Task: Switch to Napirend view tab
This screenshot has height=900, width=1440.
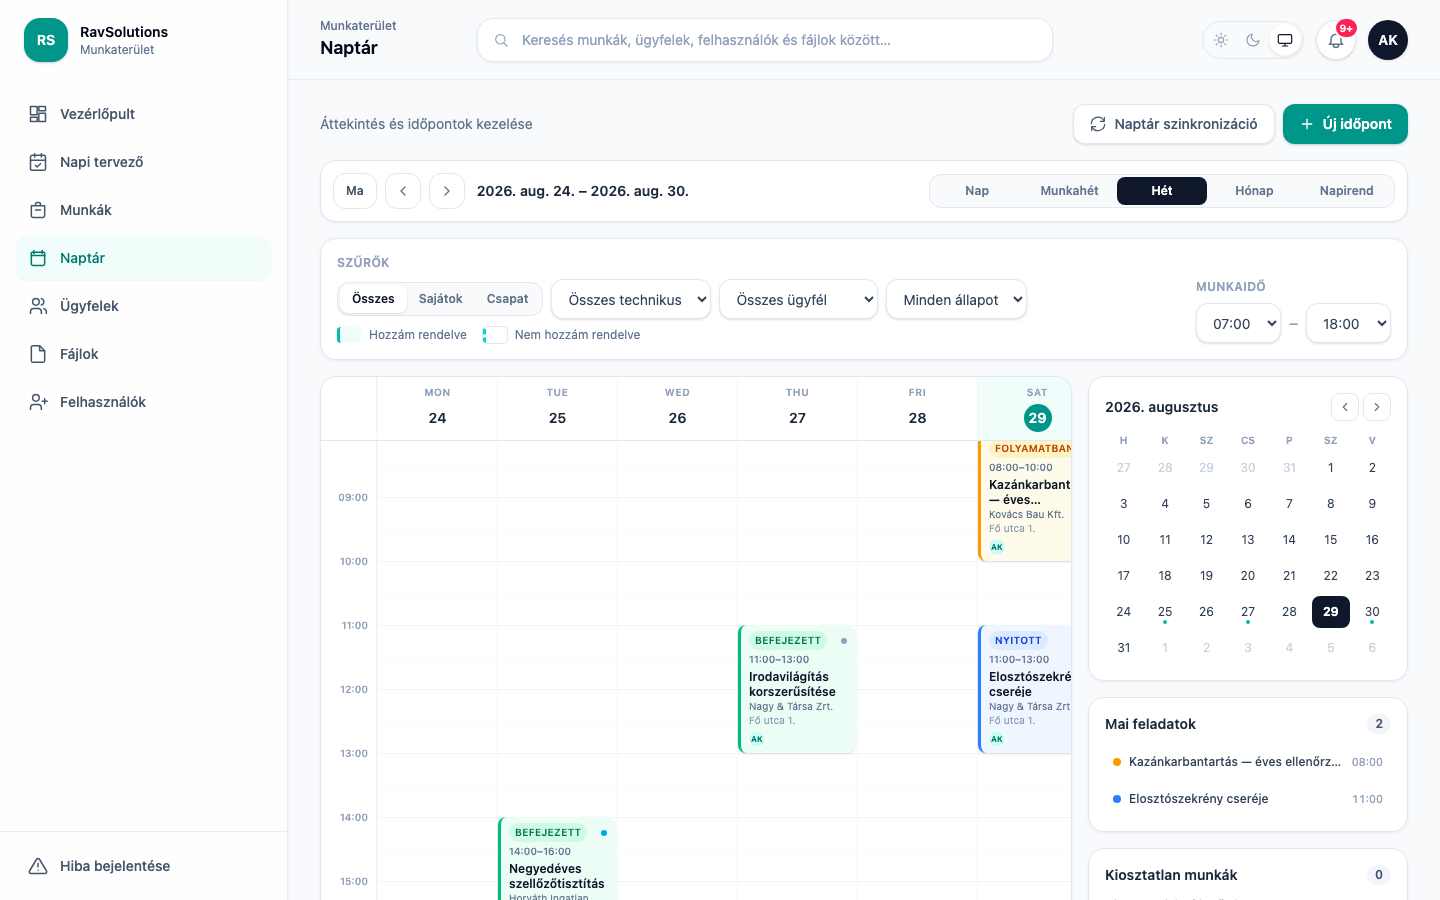Action: [1346, 191]
